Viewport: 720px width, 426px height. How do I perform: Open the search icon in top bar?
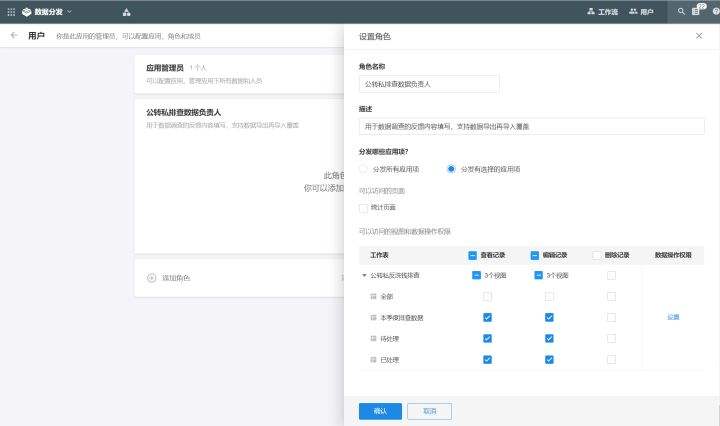682,11
